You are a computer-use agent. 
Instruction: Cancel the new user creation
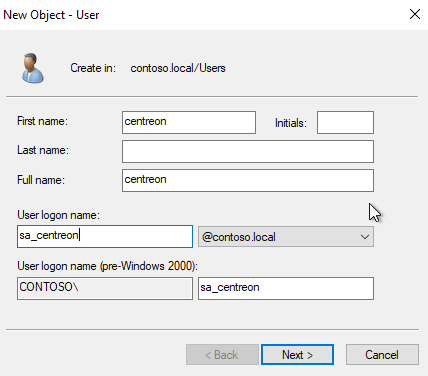382,355
